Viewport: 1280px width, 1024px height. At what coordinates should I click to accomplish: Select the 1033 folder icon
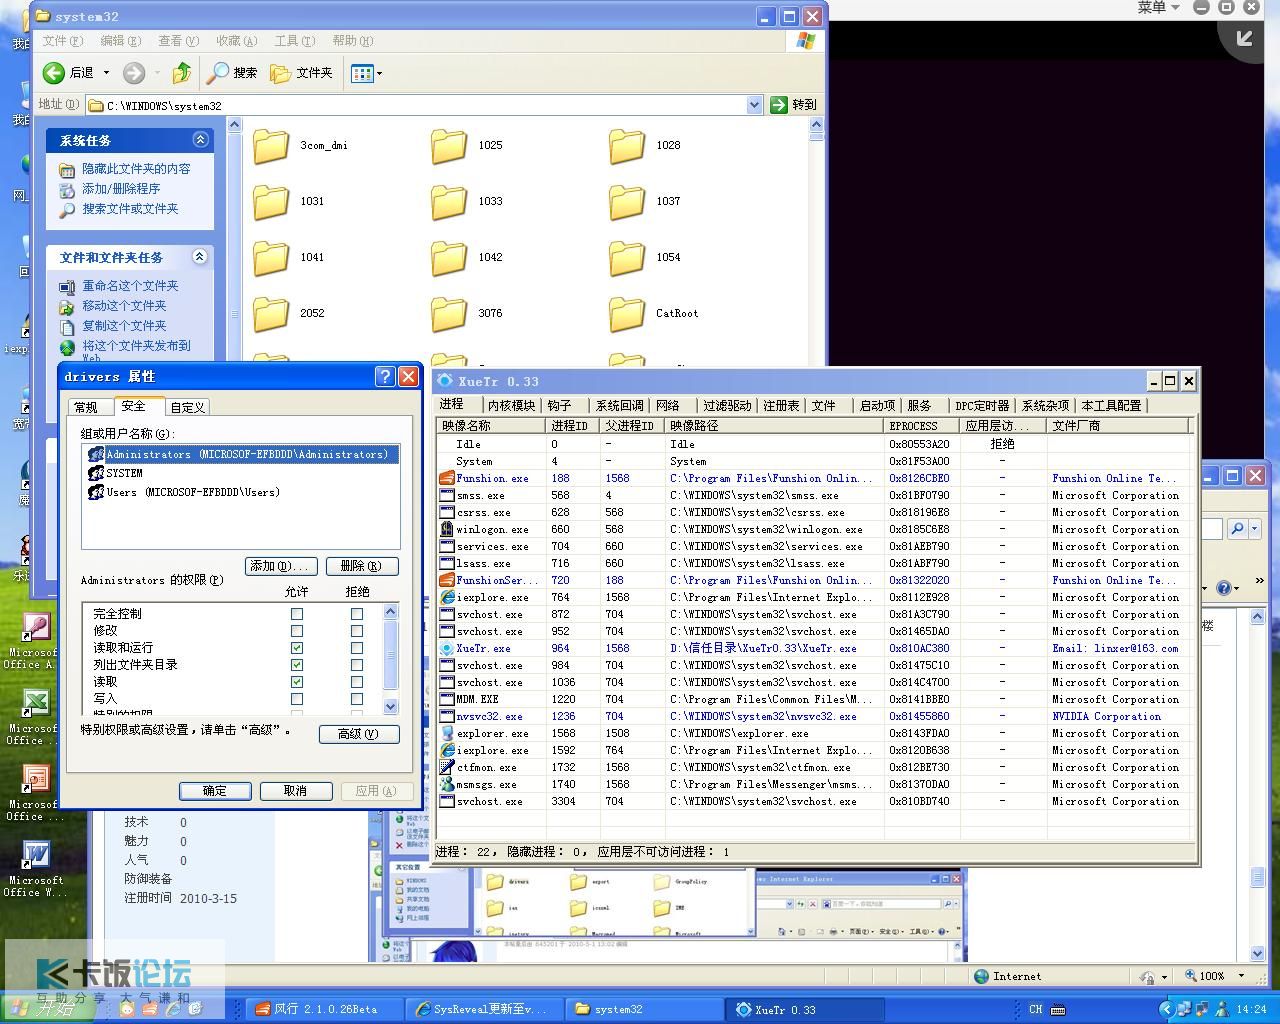pyautogui.click(x=449, y=202)
